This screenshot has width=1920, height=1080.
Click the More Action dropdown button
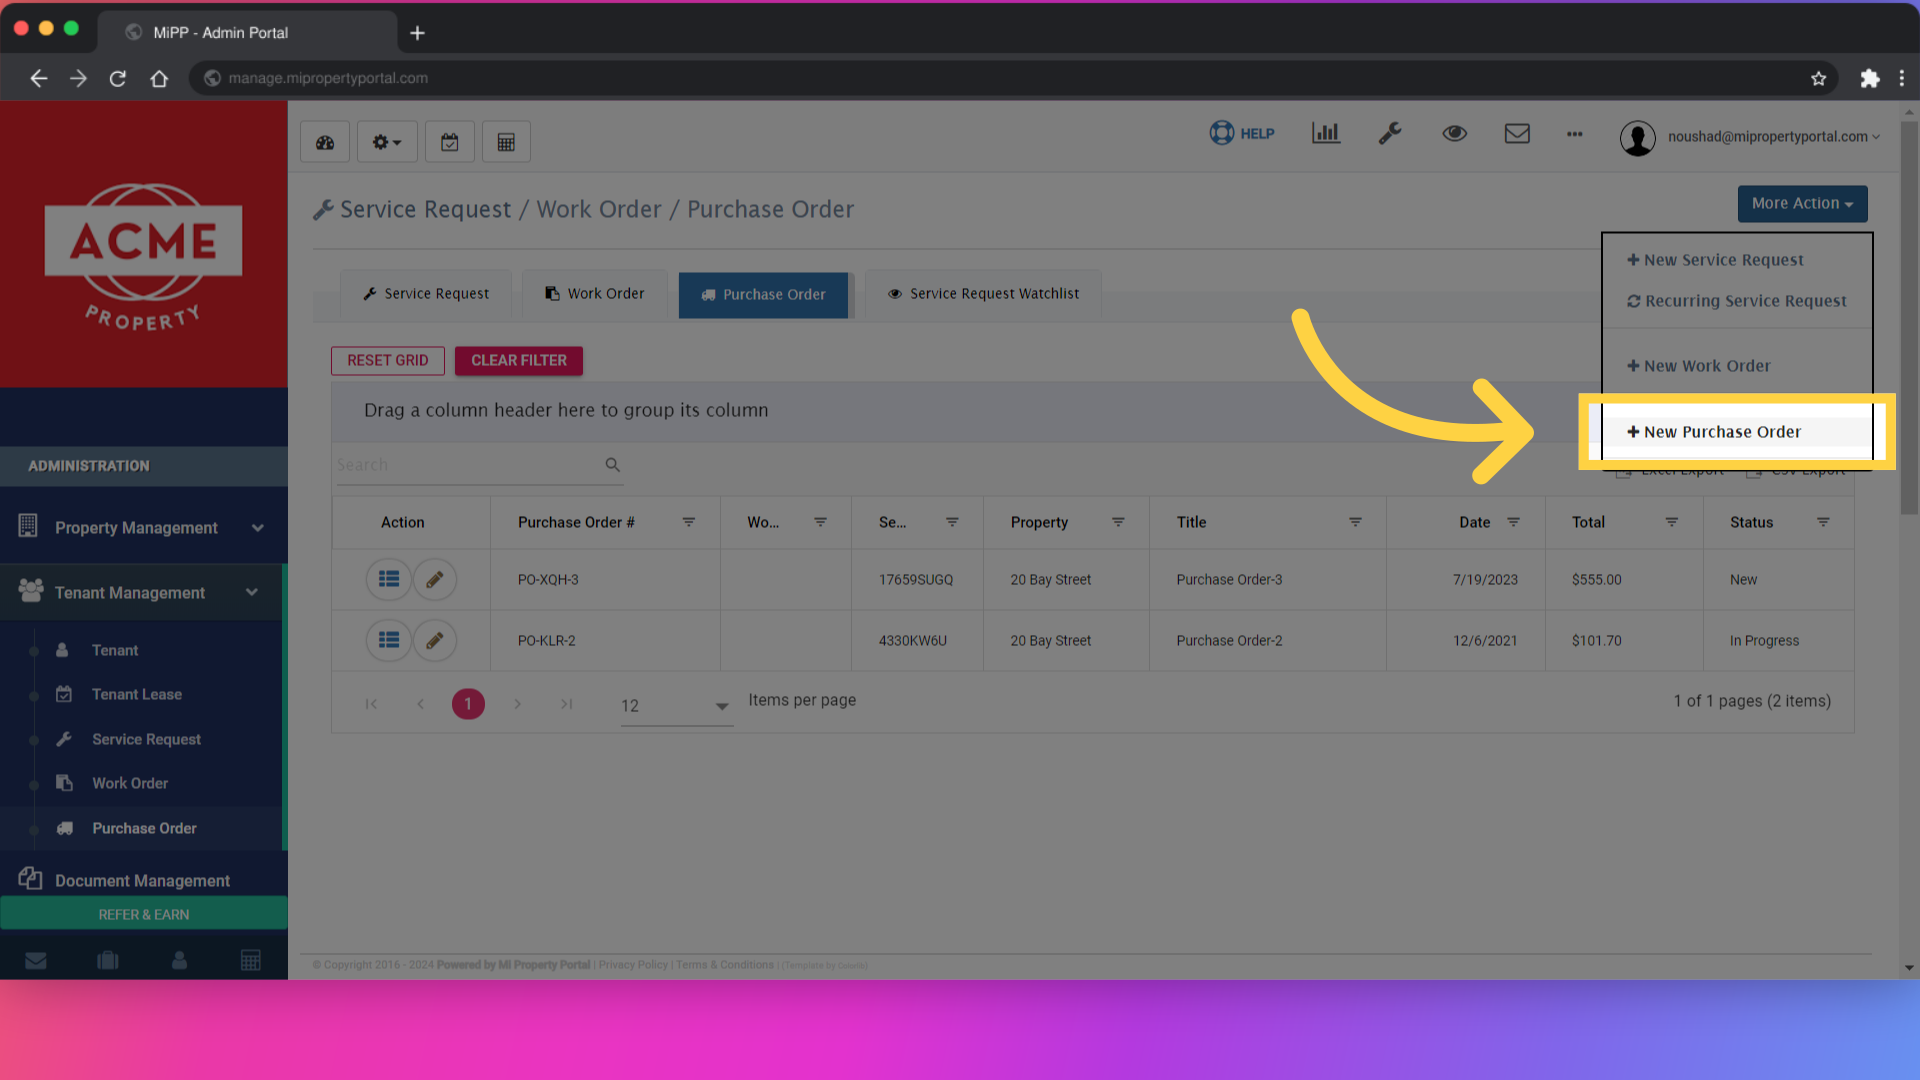pyautogui.click(x=1802, y=203)
